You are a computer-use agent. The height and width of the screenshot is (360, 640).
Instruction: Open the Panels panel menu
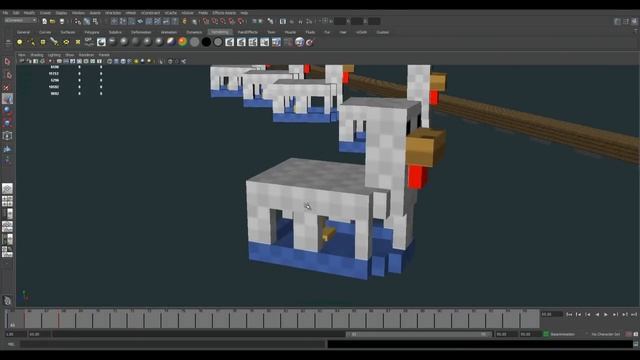coord(104,55)
